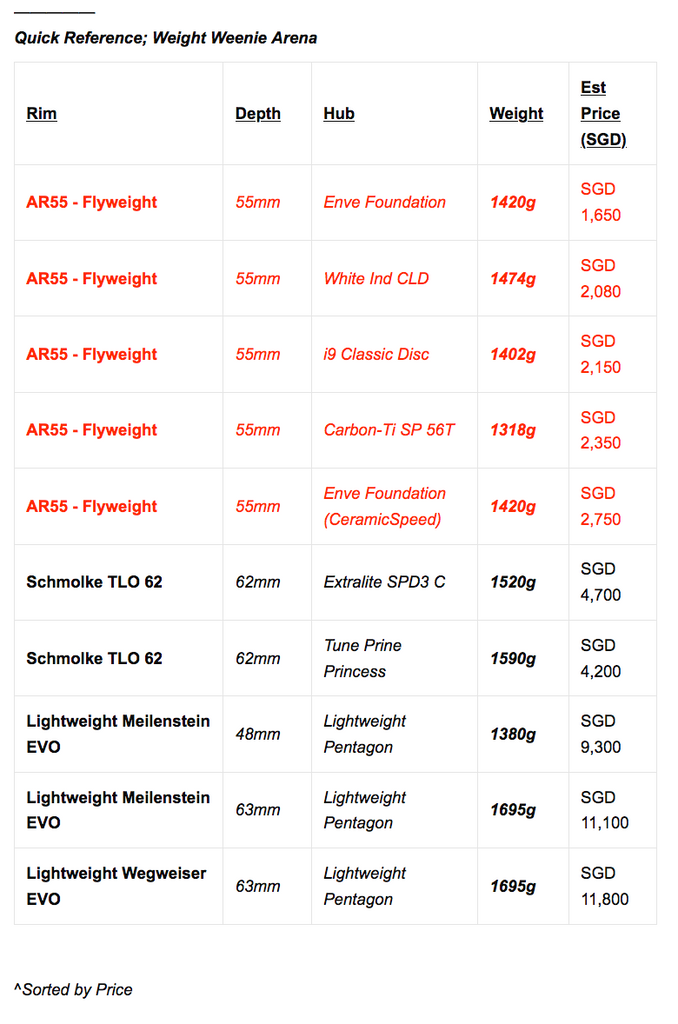Viewport: 678px width, 1024px height.
Task: Click the i9 Classic Disc hub cell
Action: pyautogui.click(x=376, y=355)
